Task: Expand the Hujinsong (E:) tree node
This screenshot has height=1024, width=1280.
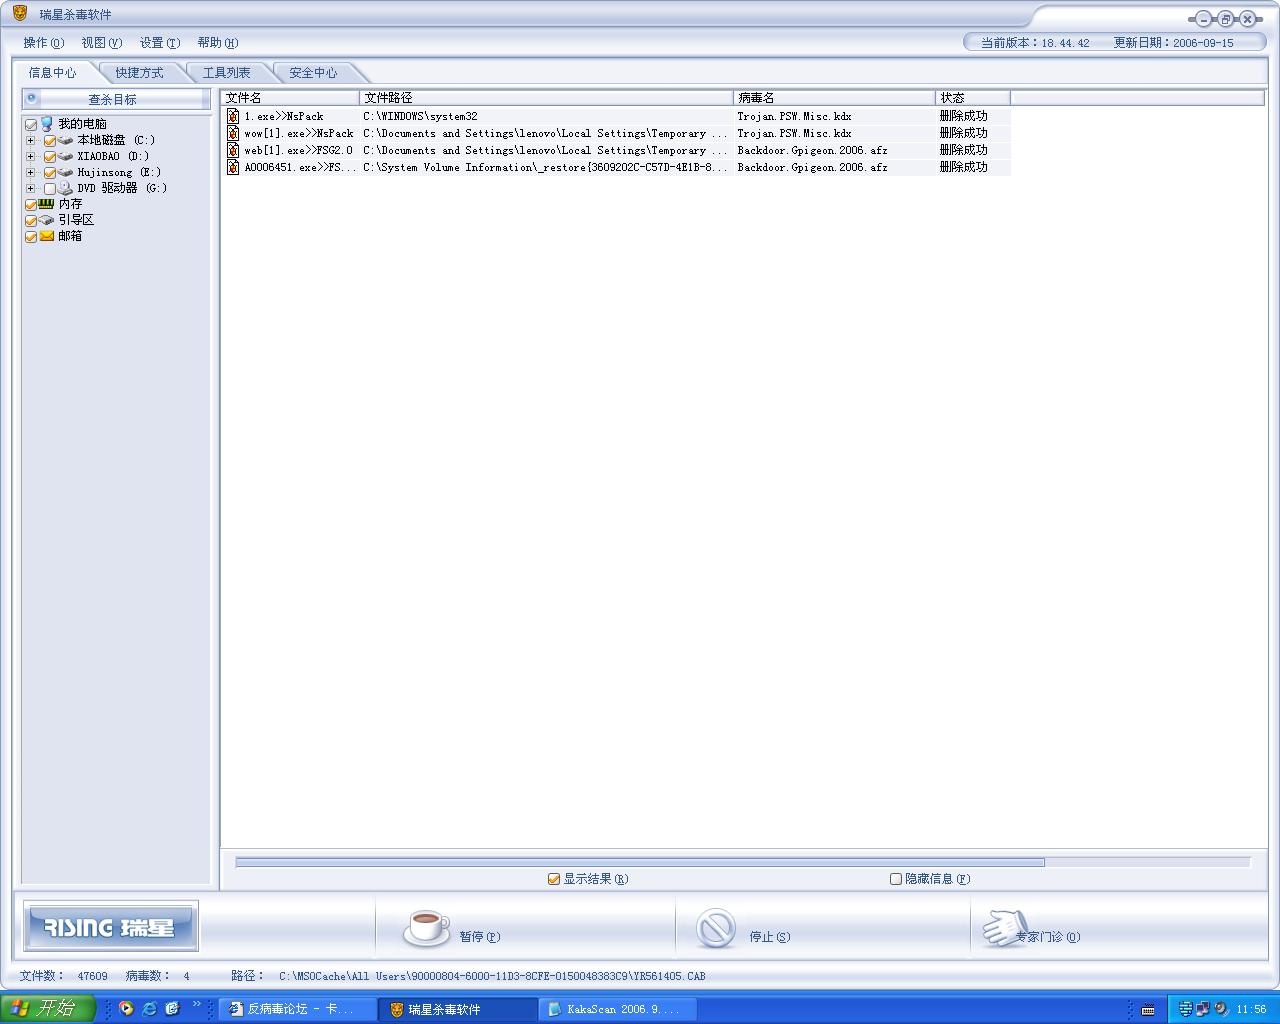Action: (x=30, y=173)
